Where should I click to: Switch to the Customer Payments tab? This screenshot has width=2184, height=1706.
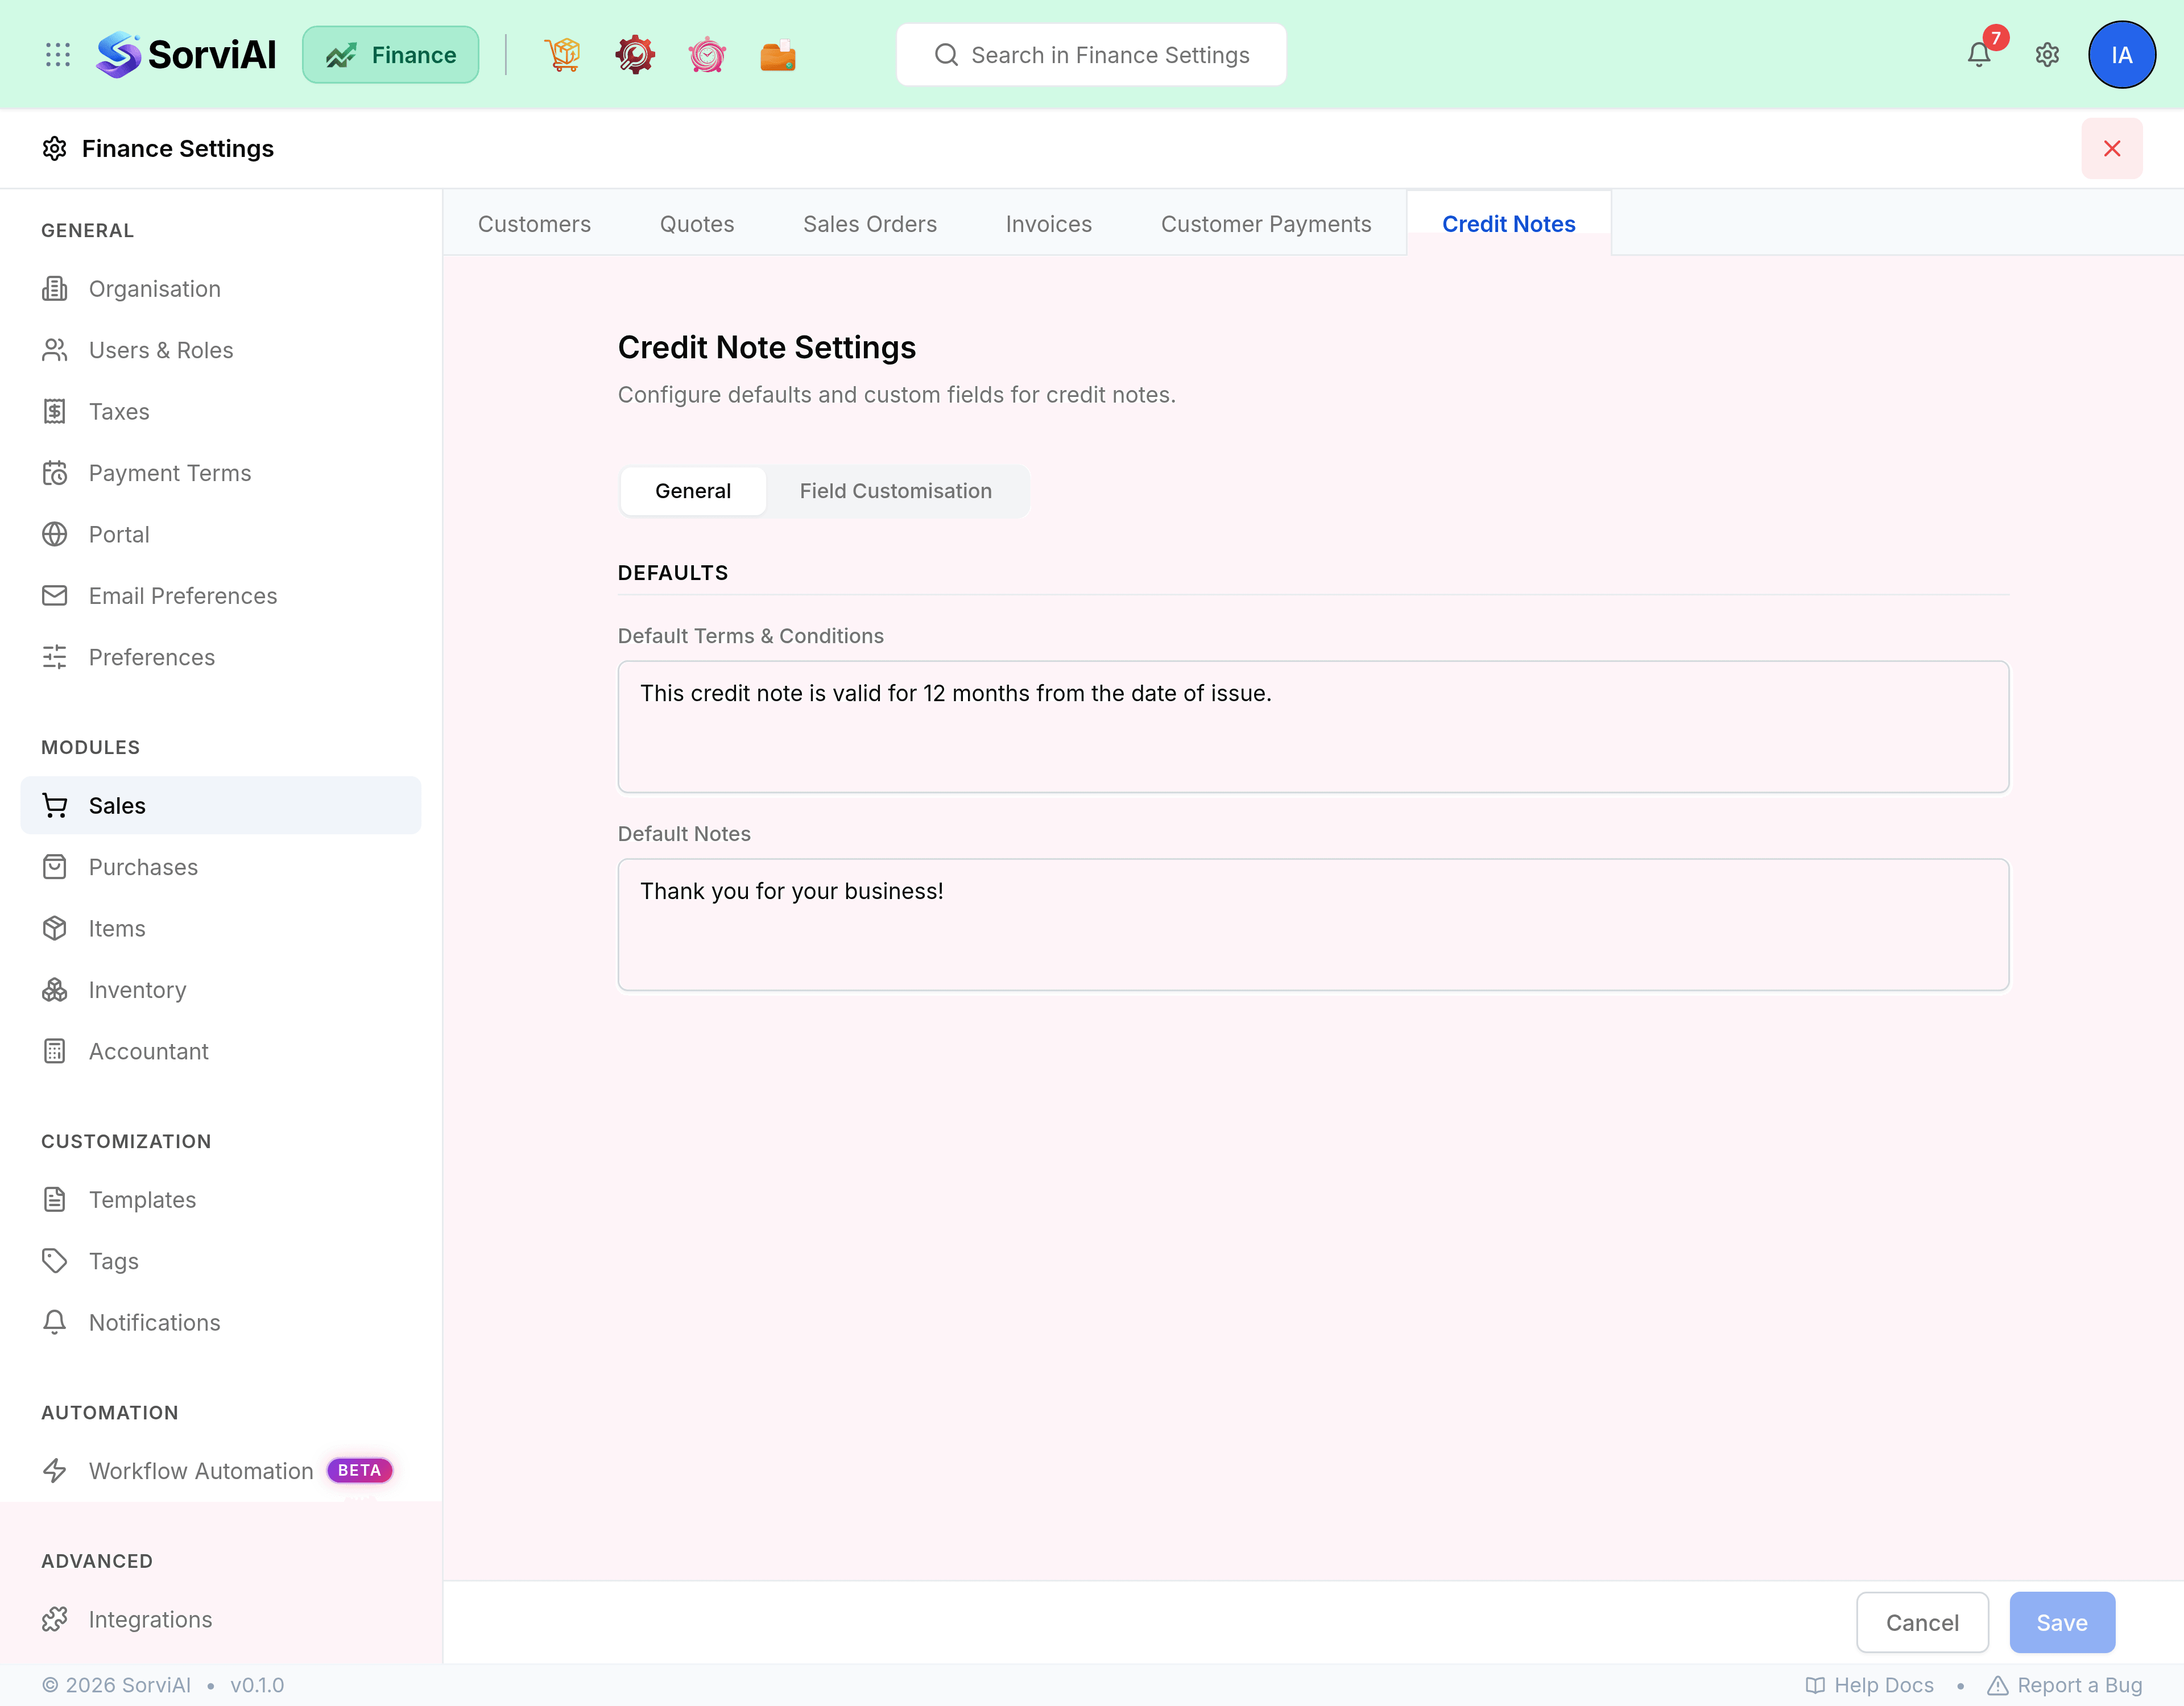(1266, 224)
